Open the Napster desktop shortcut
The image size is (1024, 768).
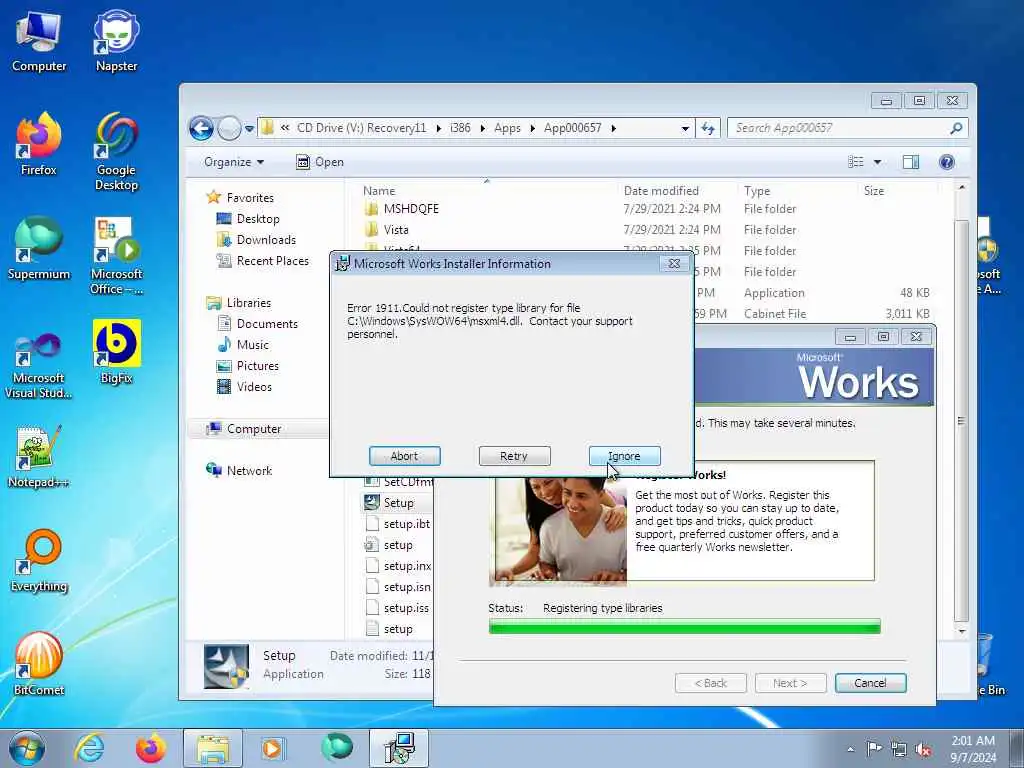tap(116, 40)
